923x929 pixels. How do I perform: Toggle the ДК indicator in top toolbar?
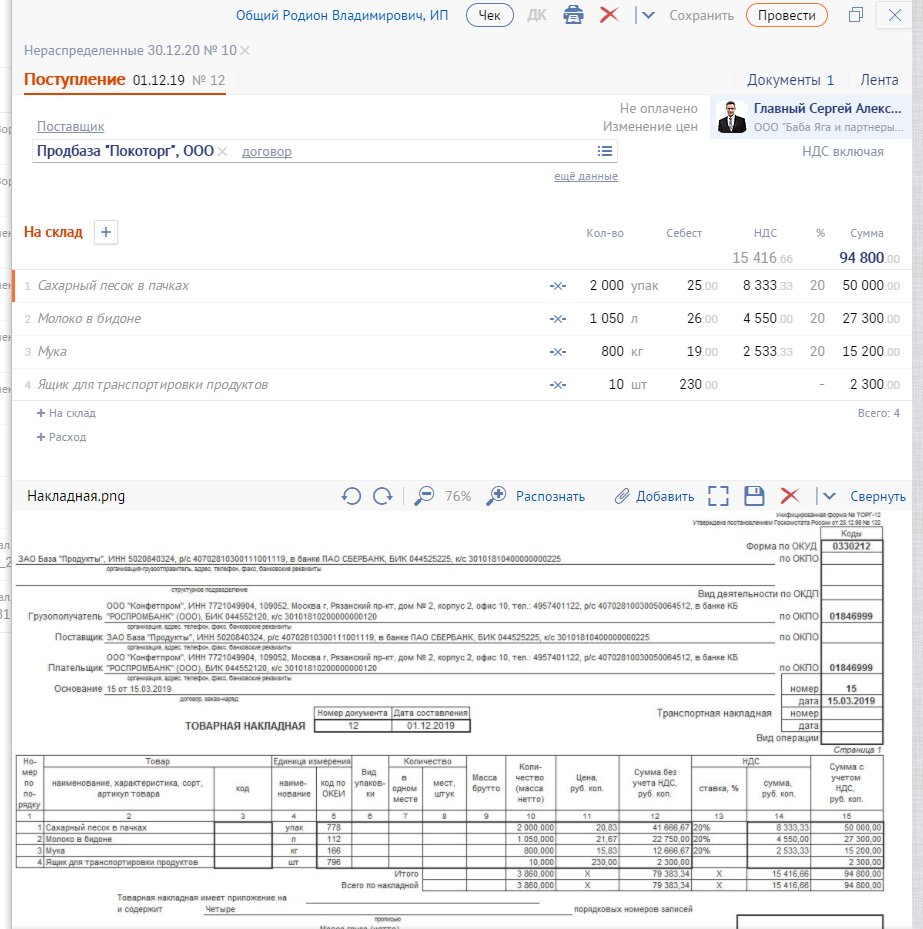coord(537,15)
